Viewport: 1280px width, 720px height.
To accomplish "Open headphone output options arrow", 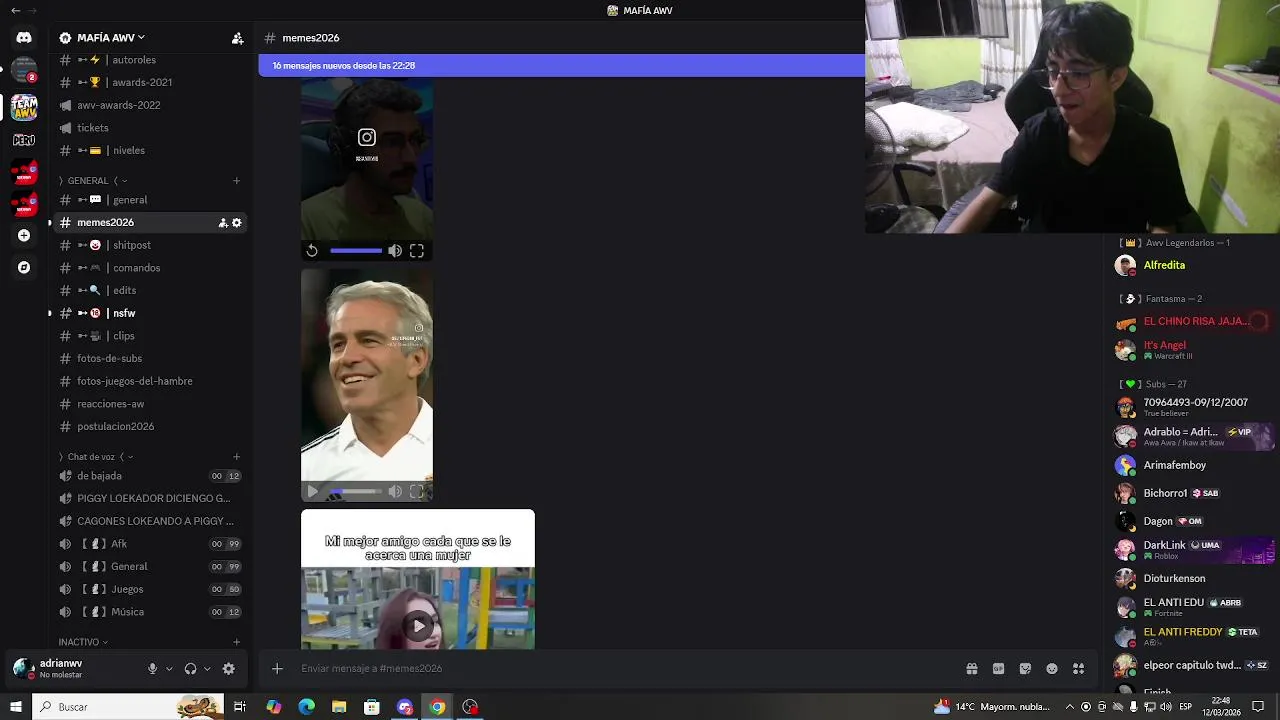I will click(x=207, y=669).
